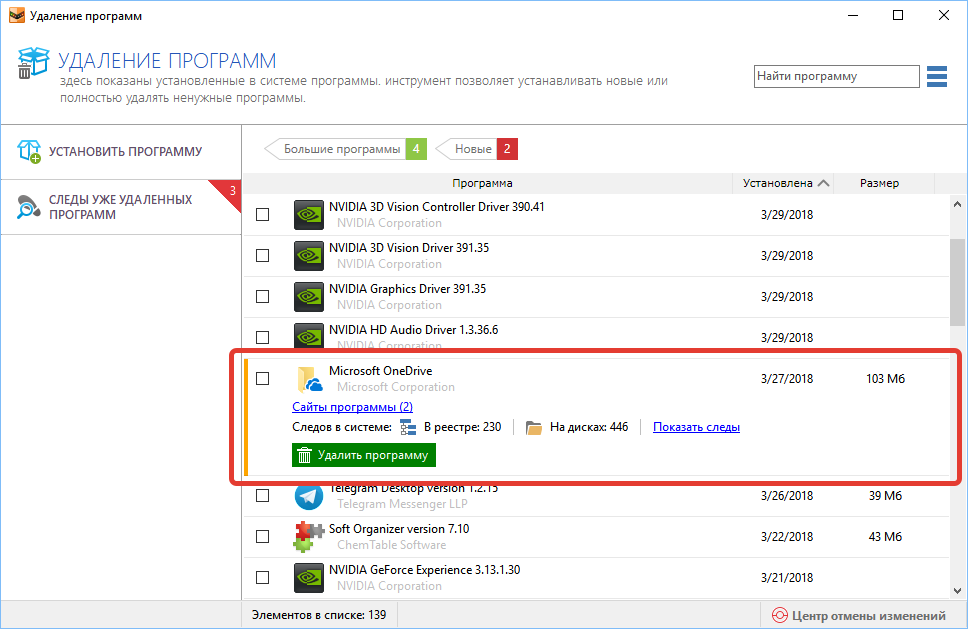Screen dimensions: 968x629
Task: Check the Microsoft OneDrive checkbox
Action: pos(262,378)
